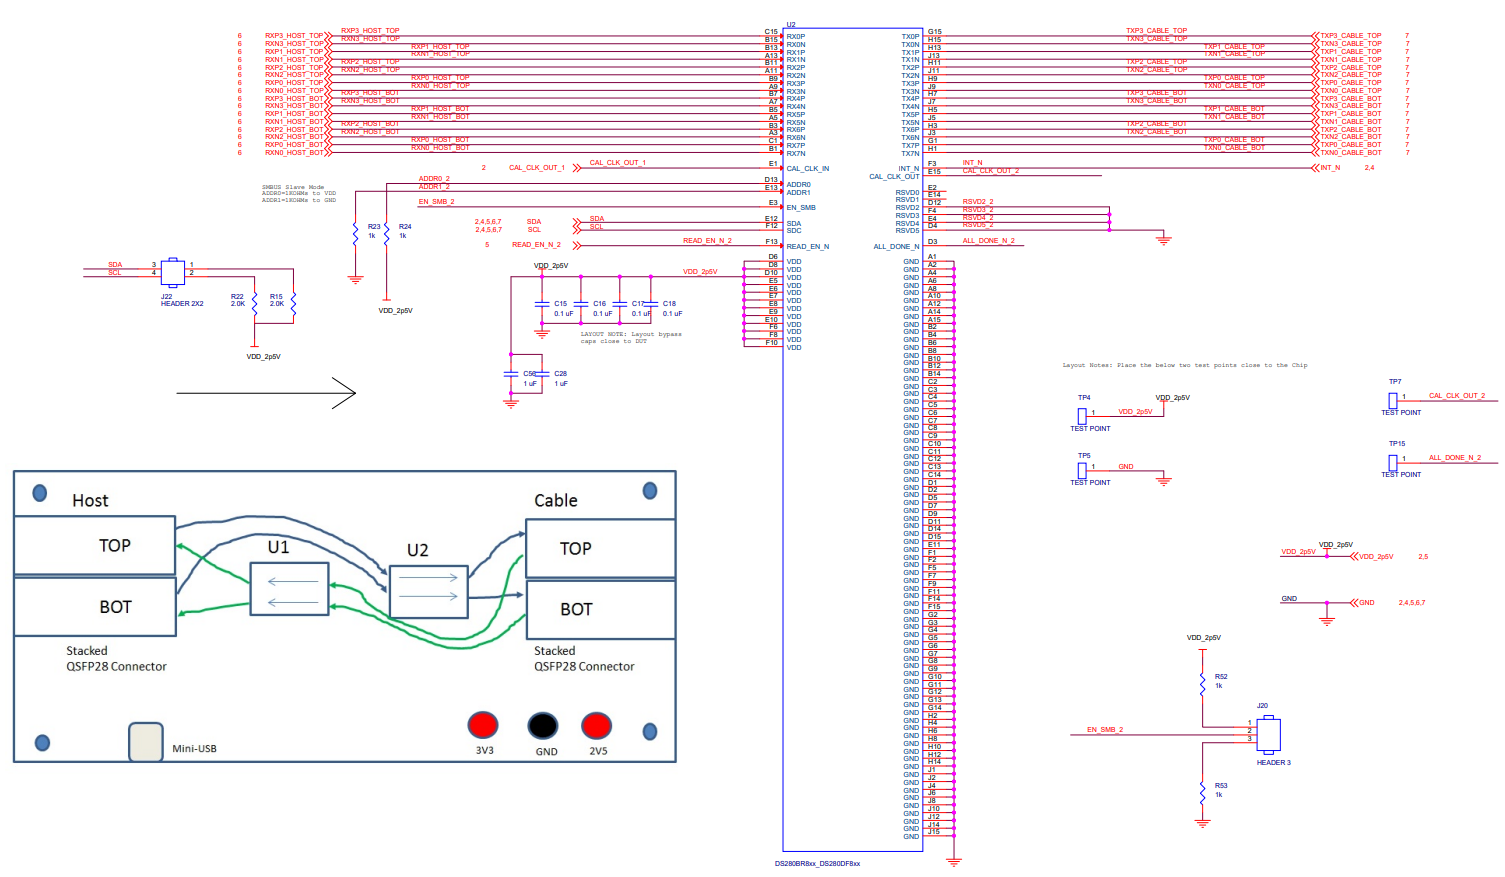The width and height of the screenshot is (1505, 877).
Task: Click the Cable BOT connector box
Action: click(x=600, y=609)
